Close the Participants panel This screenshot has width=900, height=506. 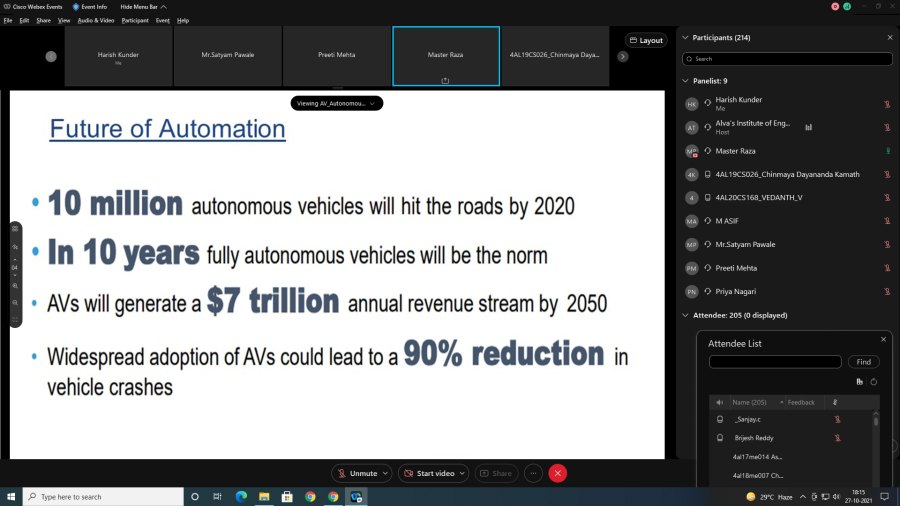pyautogui.click(x=890, y=37)
